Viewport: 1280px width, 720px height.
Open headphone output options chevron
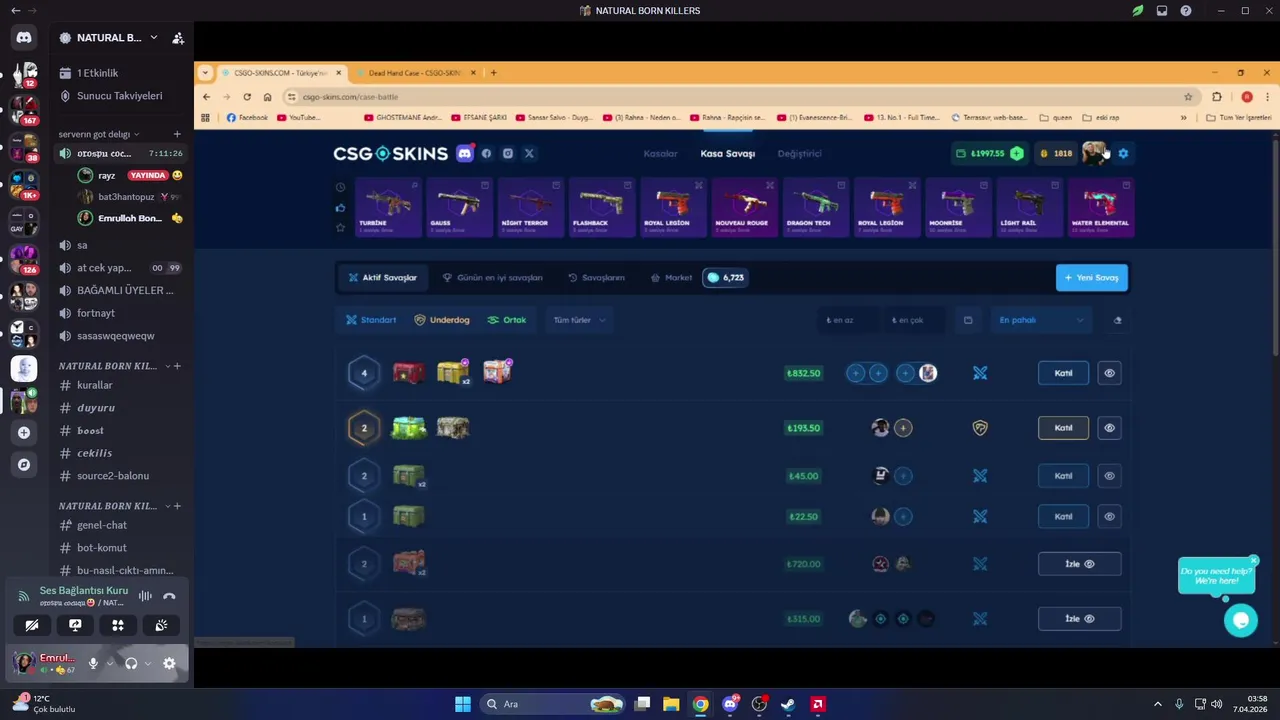click(148, 663)
